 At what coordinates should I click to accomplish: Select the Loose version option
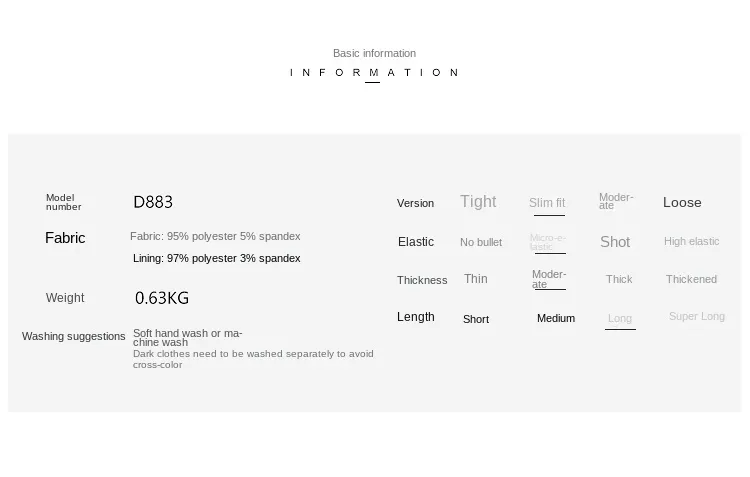click(x=682, y=202)
